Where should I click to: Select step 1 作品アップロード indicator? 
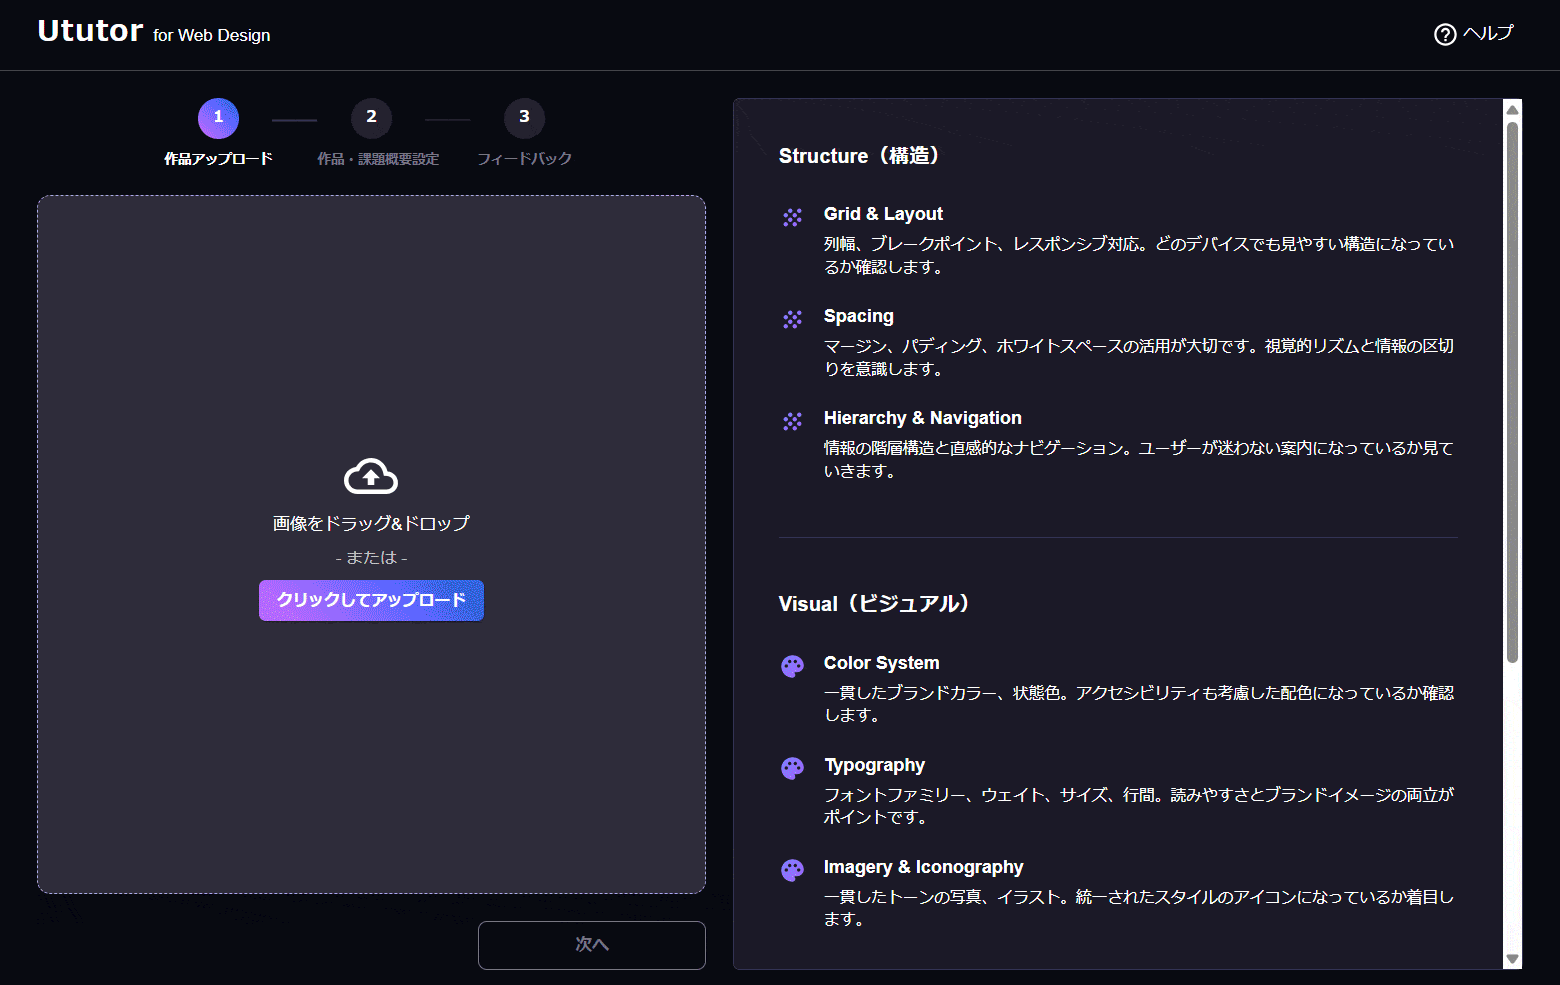[218, 117]
